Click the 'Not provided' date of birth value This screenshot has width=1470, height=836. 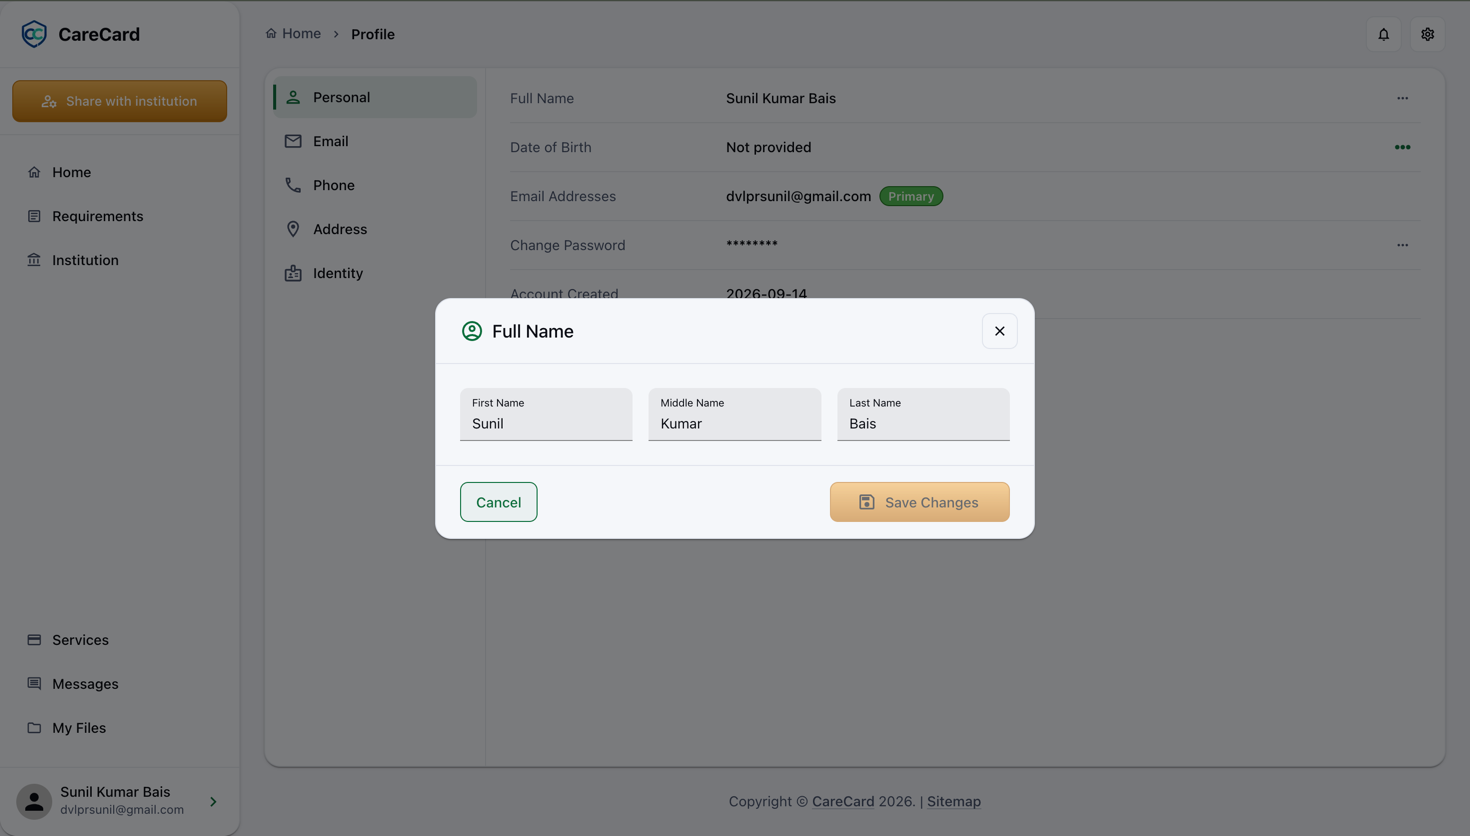pos(768,147)
